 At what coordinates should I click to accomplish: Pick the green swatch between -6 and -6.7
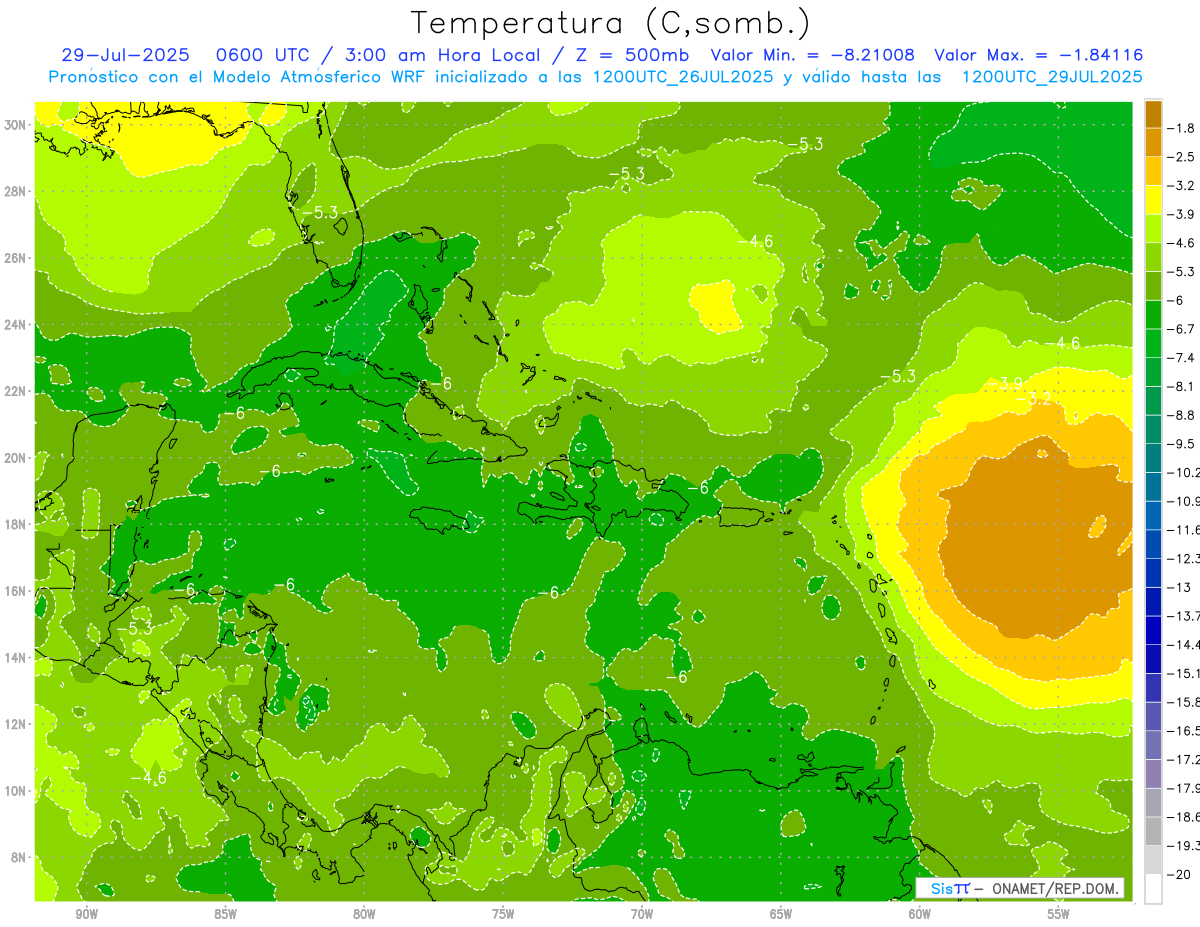1153,315
